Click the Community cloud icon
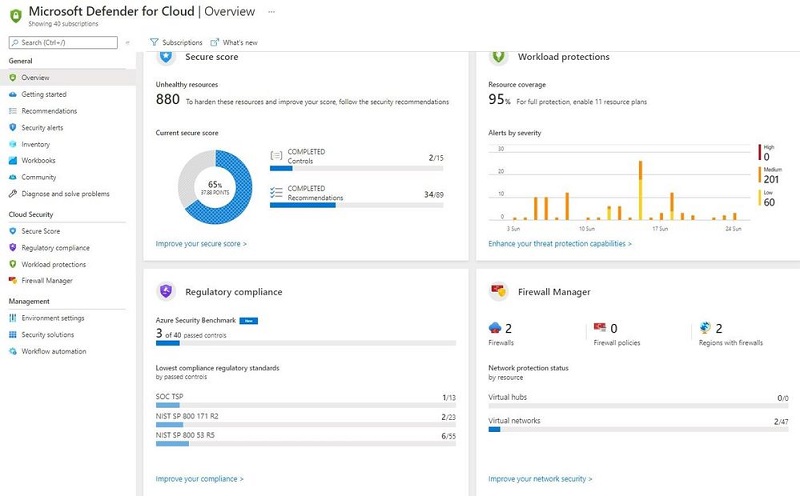This screenshot has height=496, width=800. [x=13, y=177]
